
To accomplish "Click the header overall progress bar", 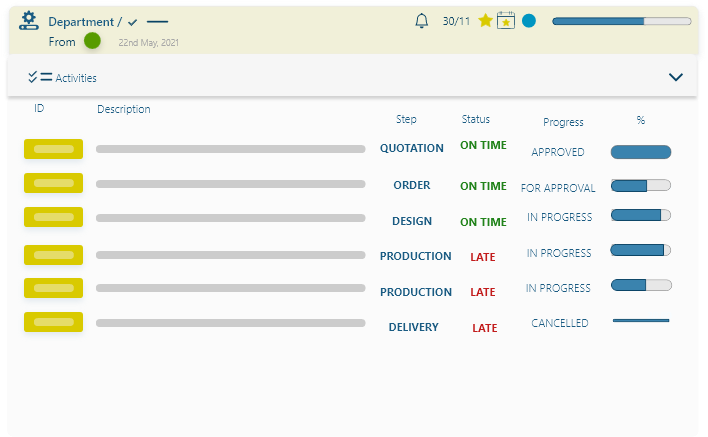I will [x=621, y=21].
